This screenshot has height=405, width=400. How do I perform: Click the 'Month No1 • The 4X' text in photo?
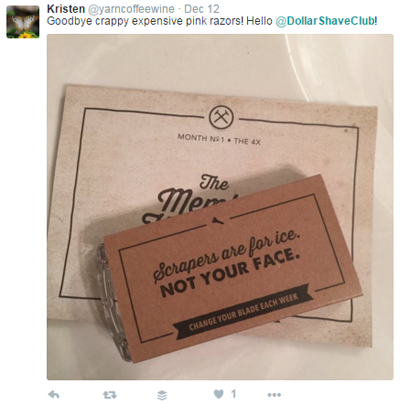click(219, 139)
